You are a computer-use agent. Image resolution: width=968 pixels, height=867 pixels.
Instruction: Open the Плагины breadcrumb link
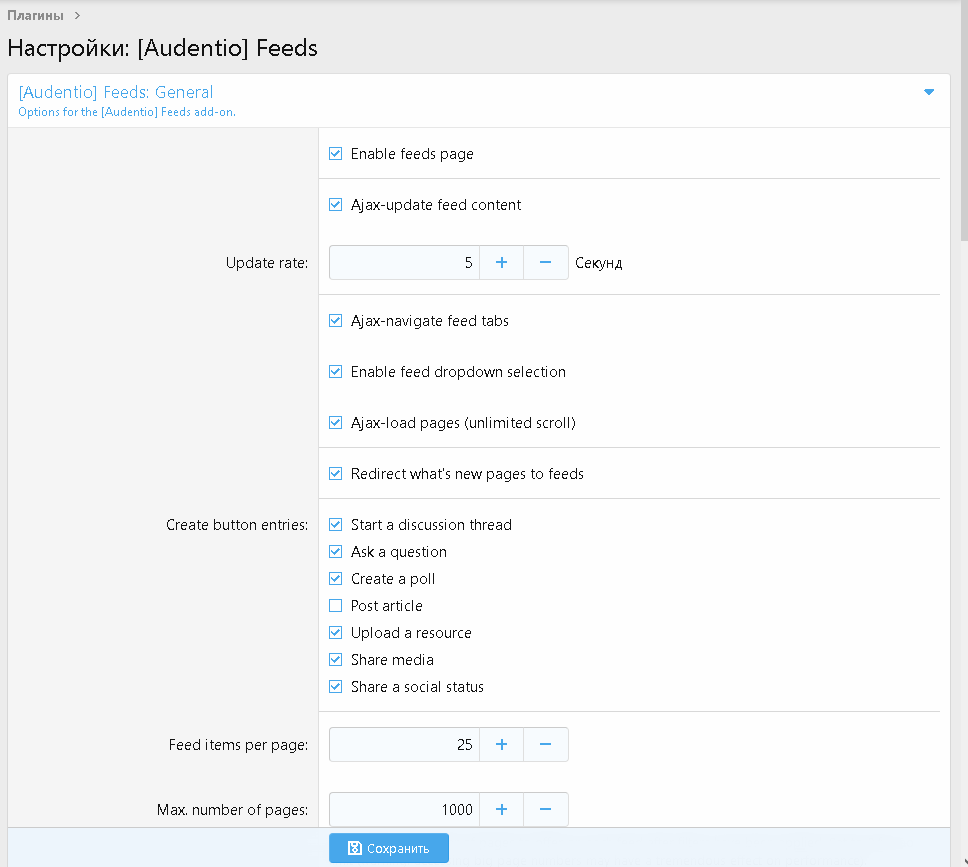[35, 15]
